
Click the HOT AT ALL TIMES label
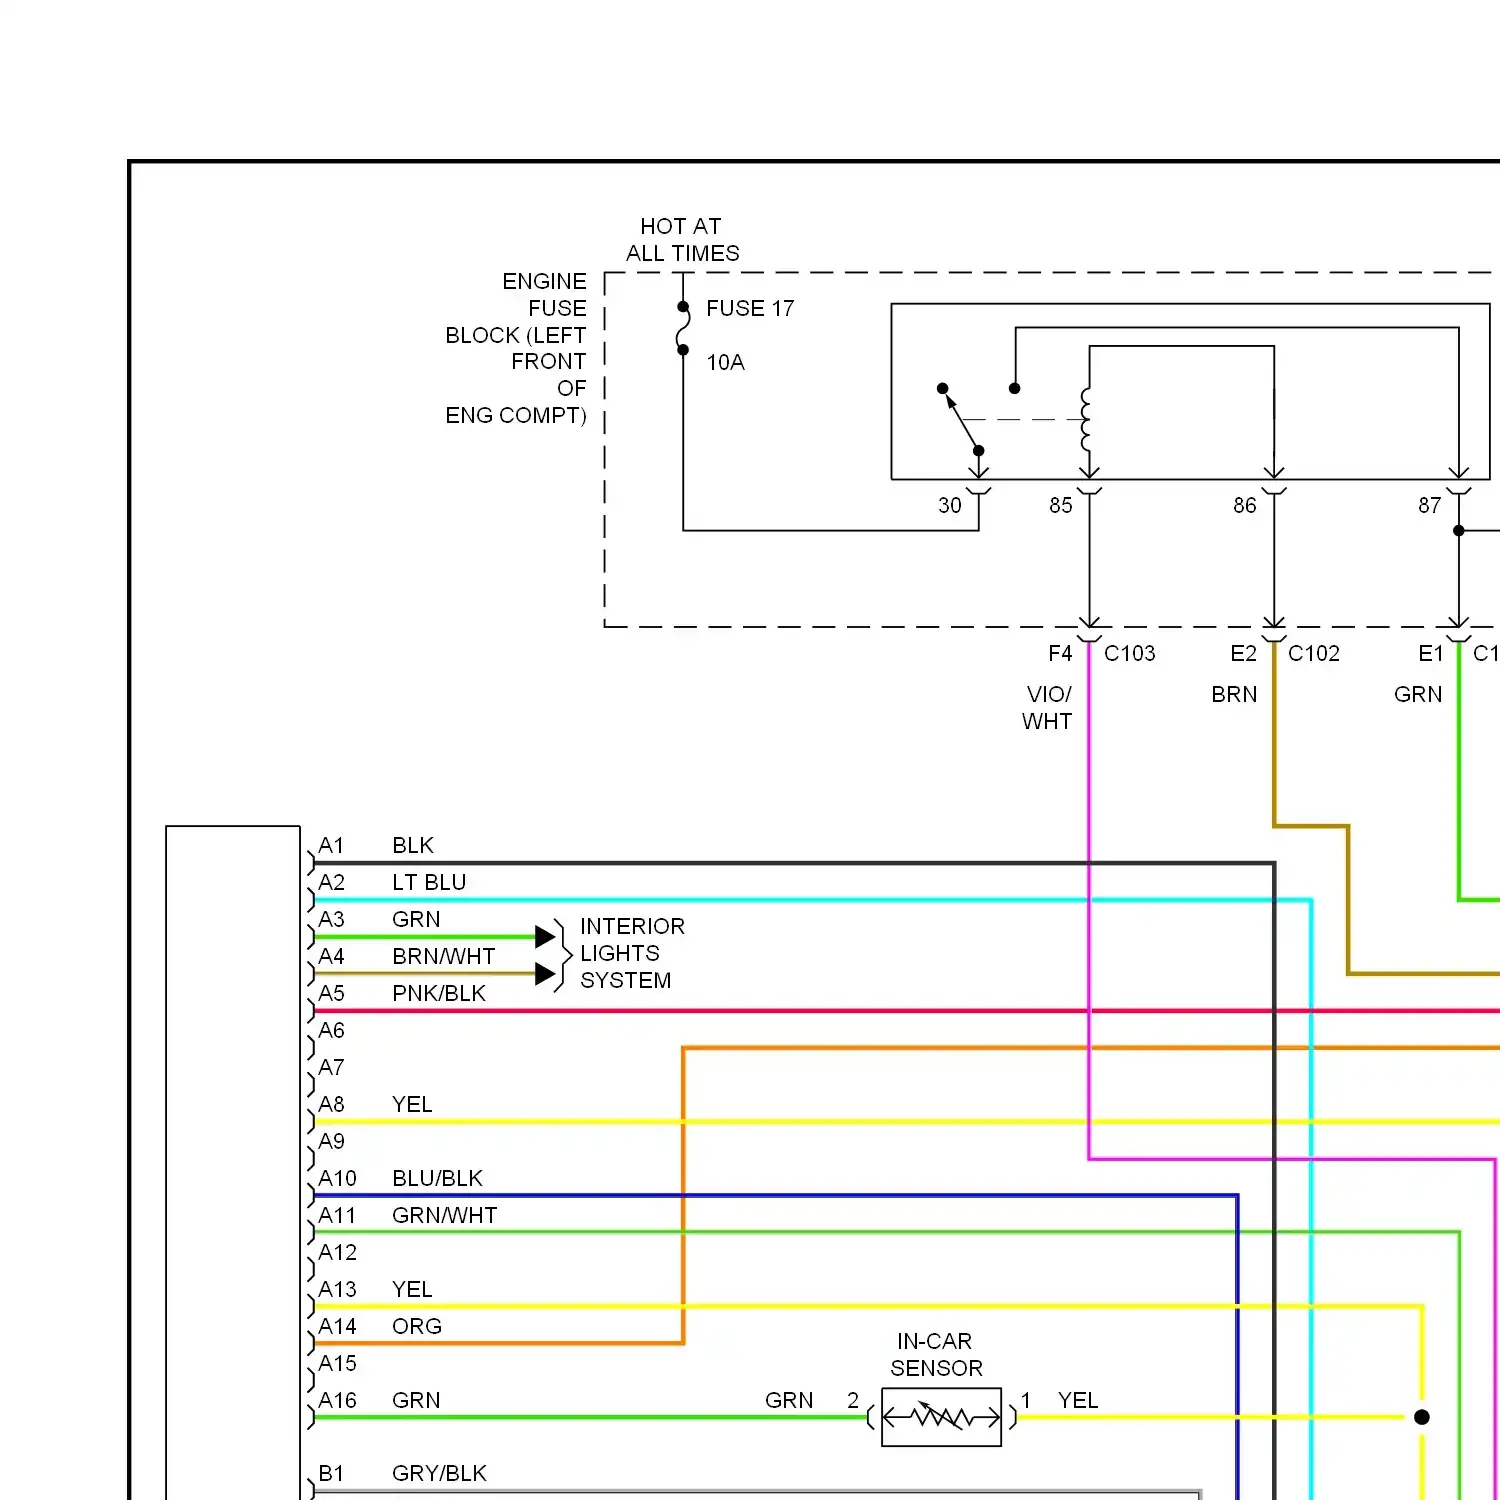click(683, 240)
